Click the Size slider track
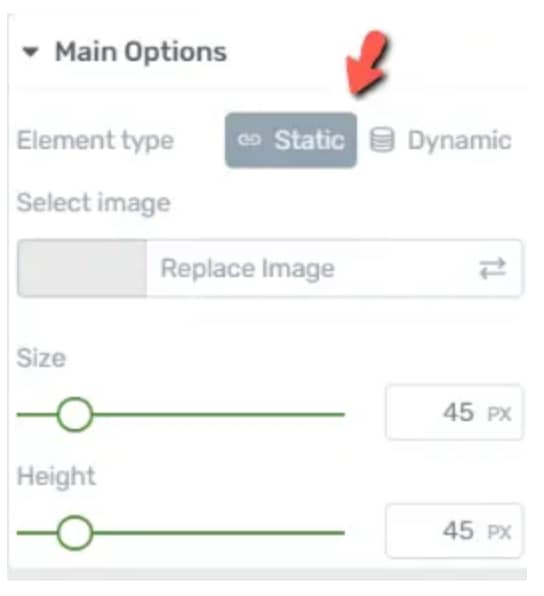Screen dimensions: 544x596 pos(181,414)
